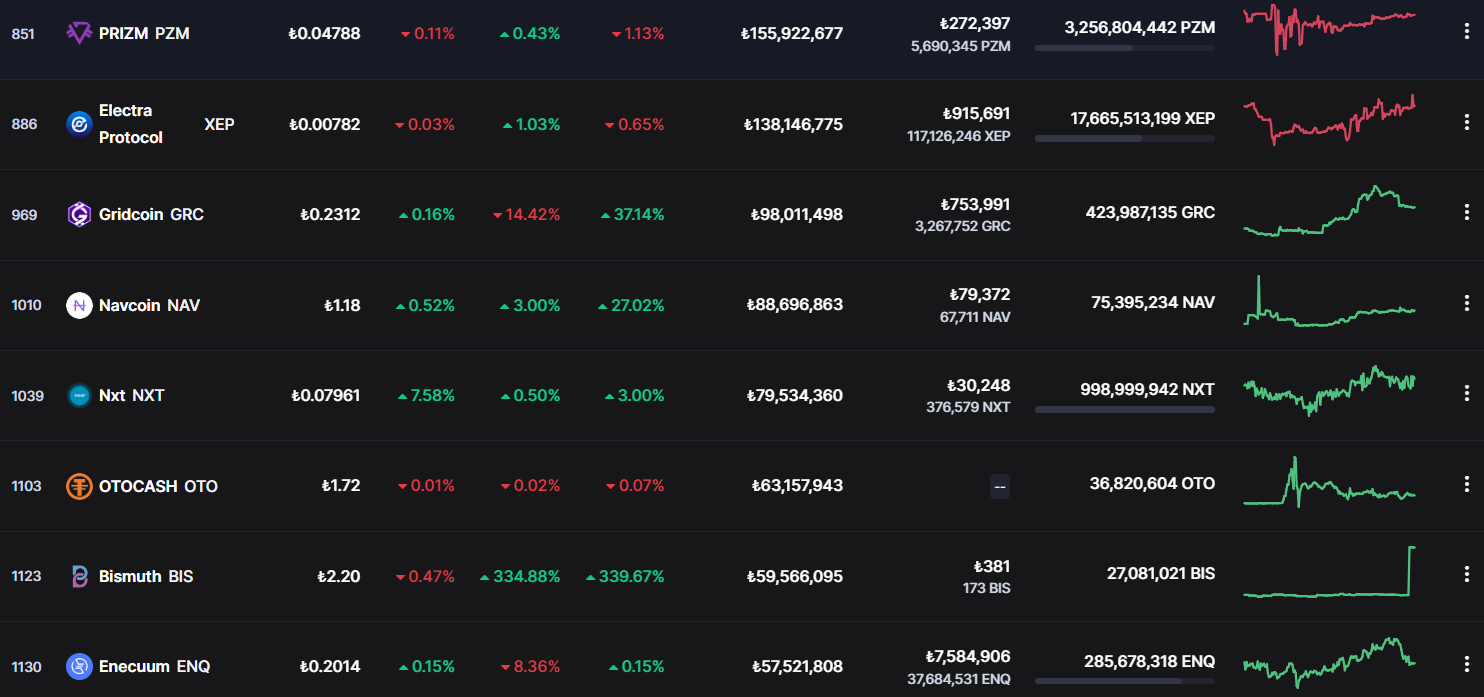The image size is (1484, 697).
Task: Click Electra Protocol volume ₺915,691
Action: pos(976,113)
